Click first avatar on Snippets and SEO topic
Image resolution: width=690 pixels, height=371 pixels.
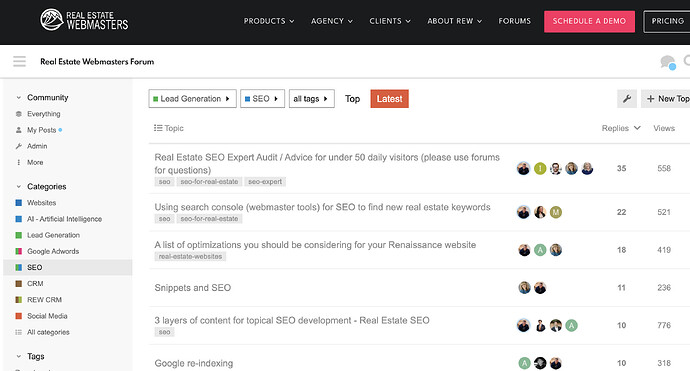coord(524,288)
